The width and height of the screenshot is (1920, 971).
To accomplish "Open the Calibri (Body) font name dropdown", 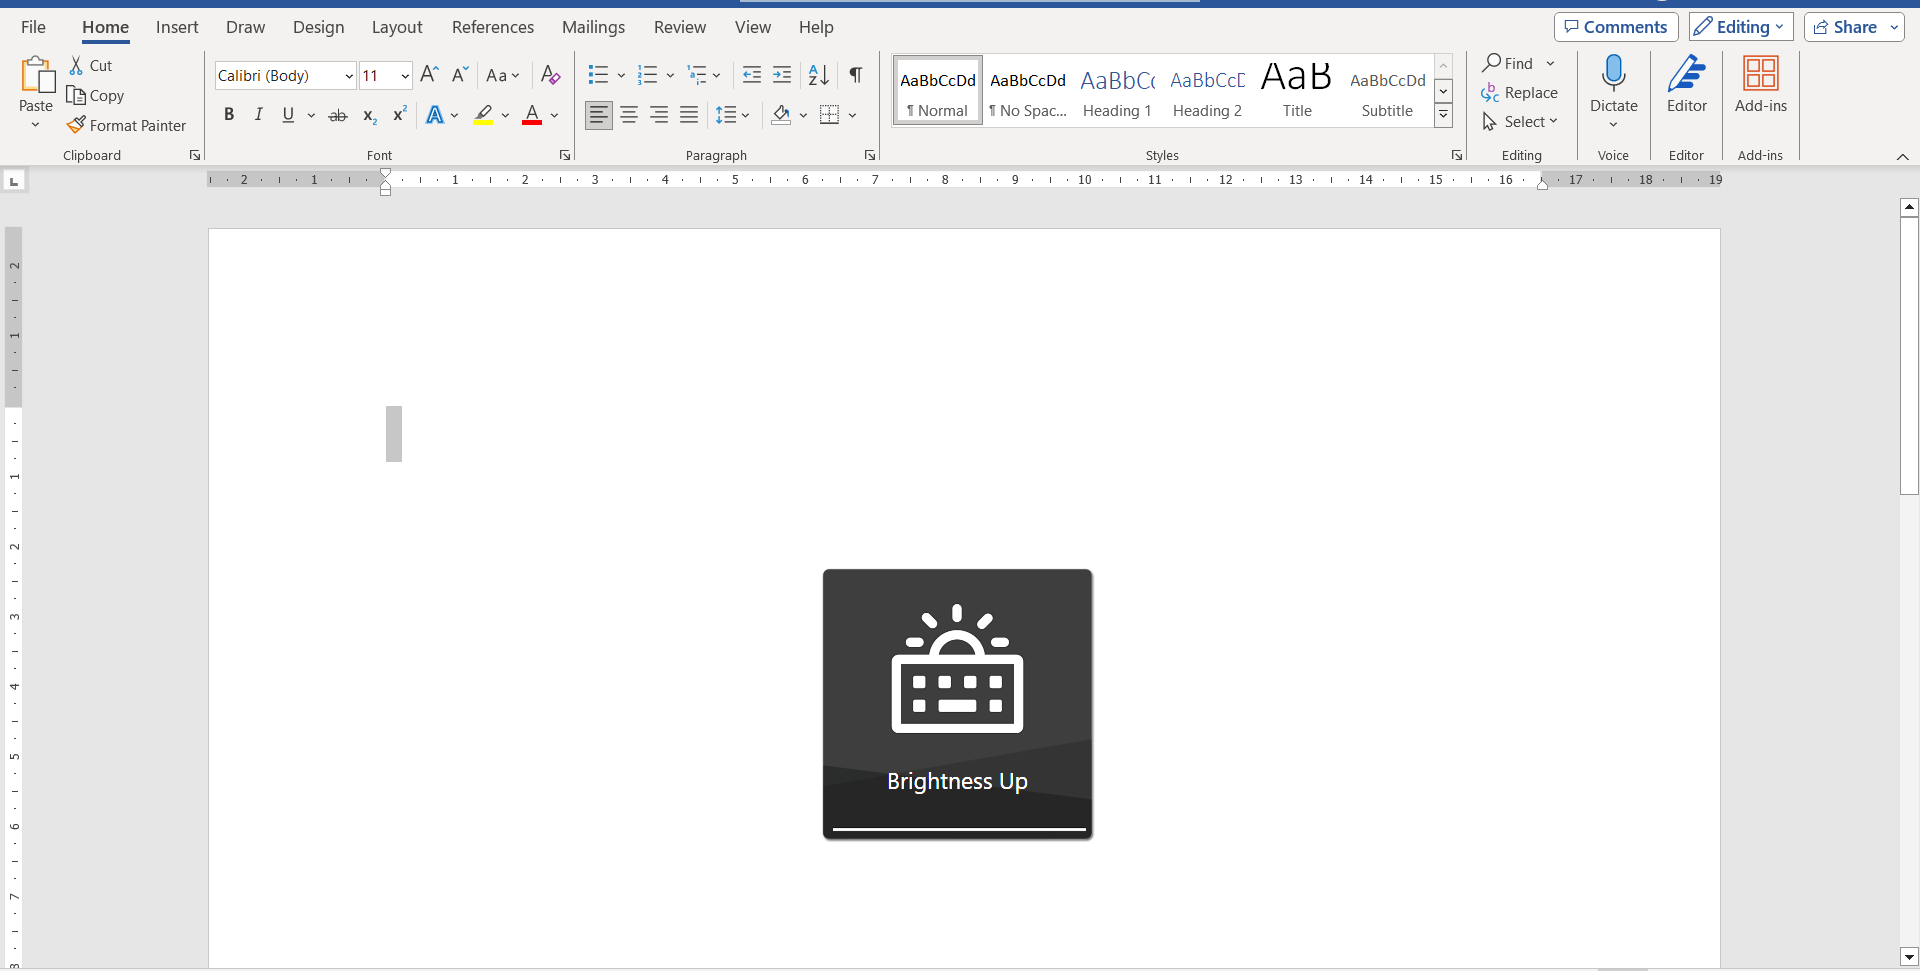I will 349,76.
